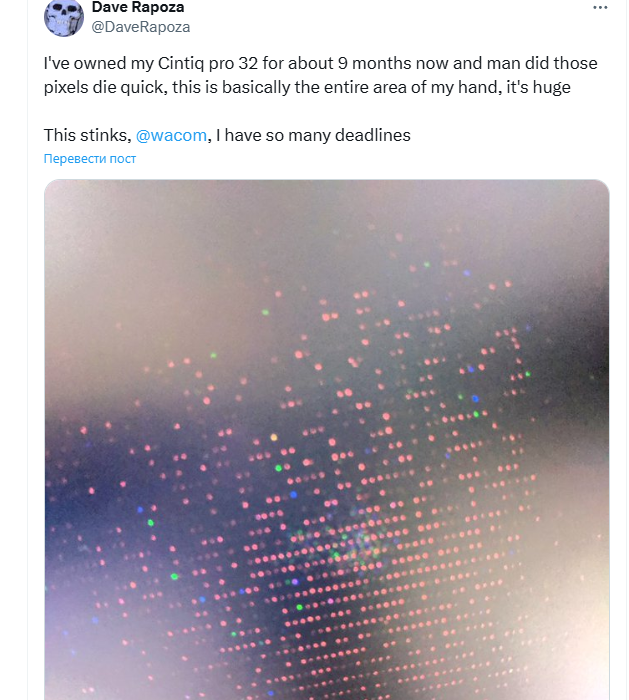Open the three-dot more options menu

click(x=599, y=8)
